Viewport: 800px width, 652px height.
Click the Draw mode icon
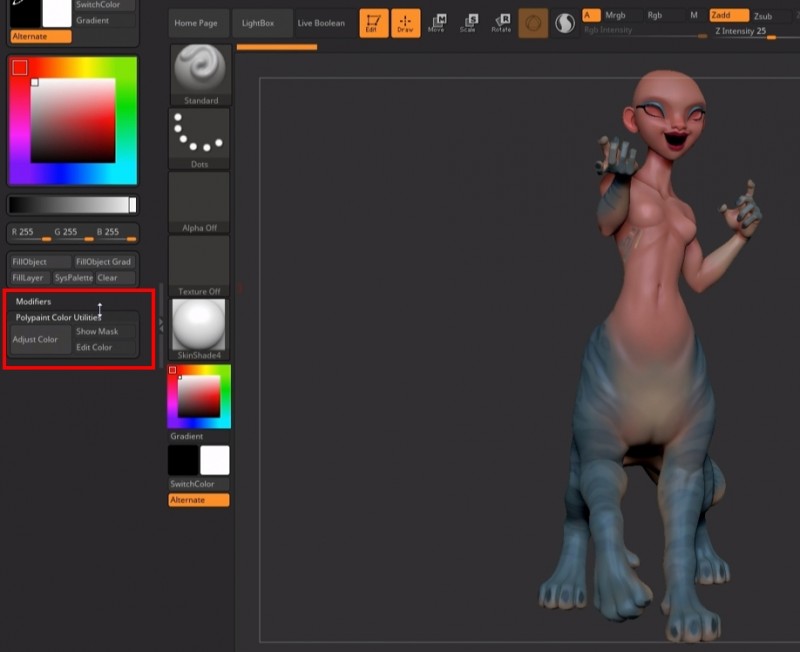pos(405,23)
